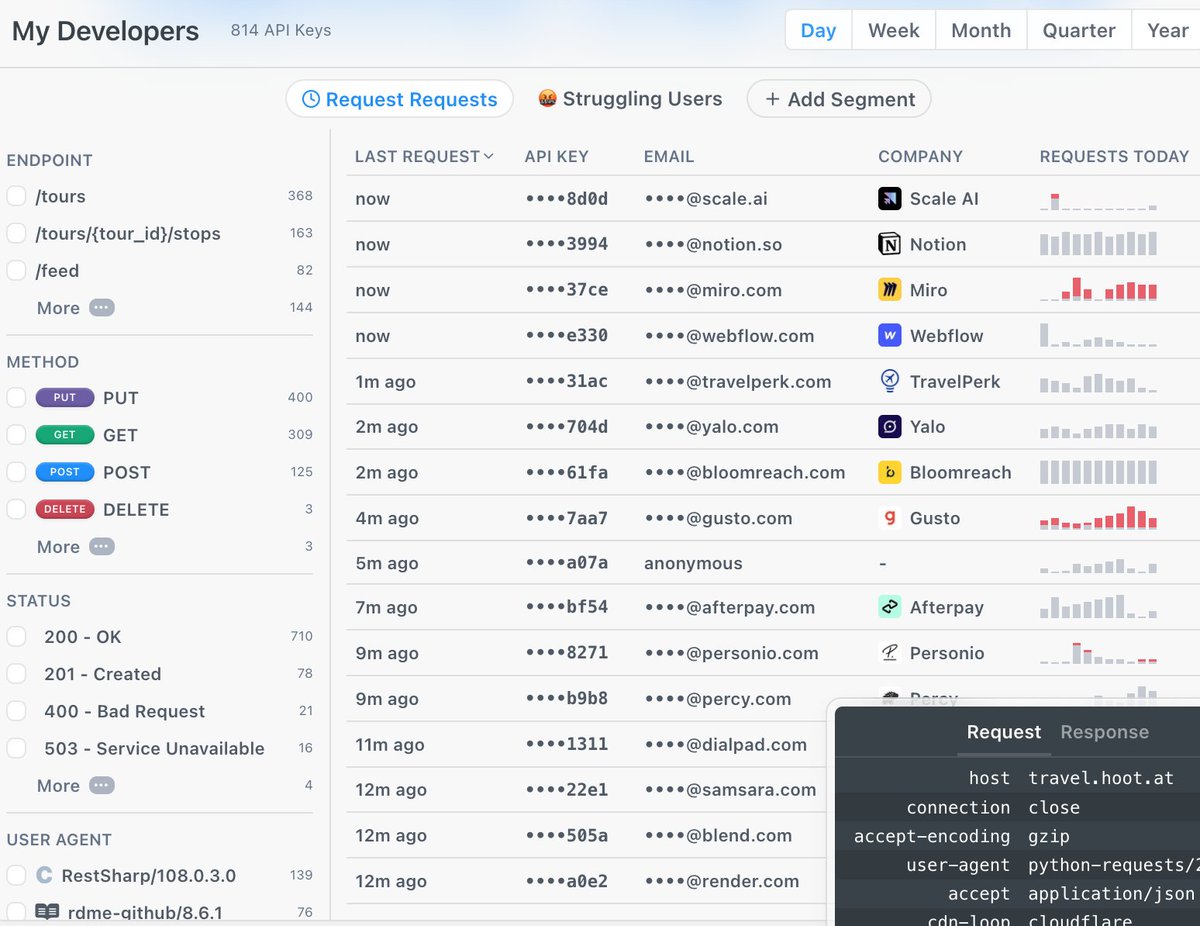This screenshot has width=1200, height=926.
Task: Click the Add Segment button
Action: (838, 99)
